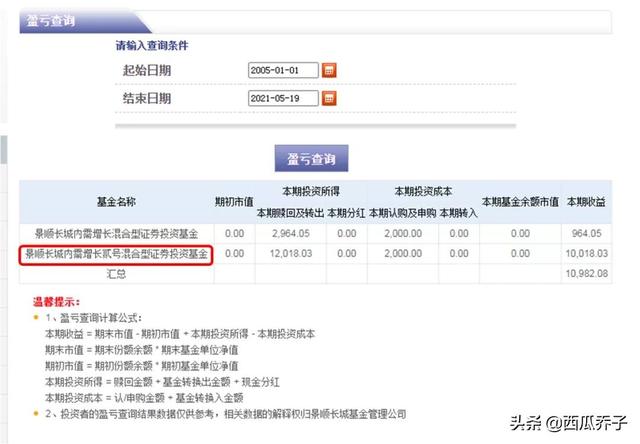Click the 本期赎回及转出 column header
640x444 pixels.
click(x=290, y=213)
